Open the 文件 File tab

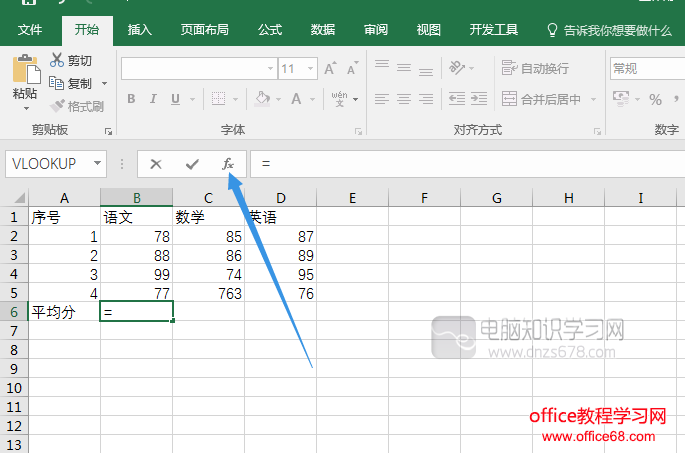(x=30, y=30)
